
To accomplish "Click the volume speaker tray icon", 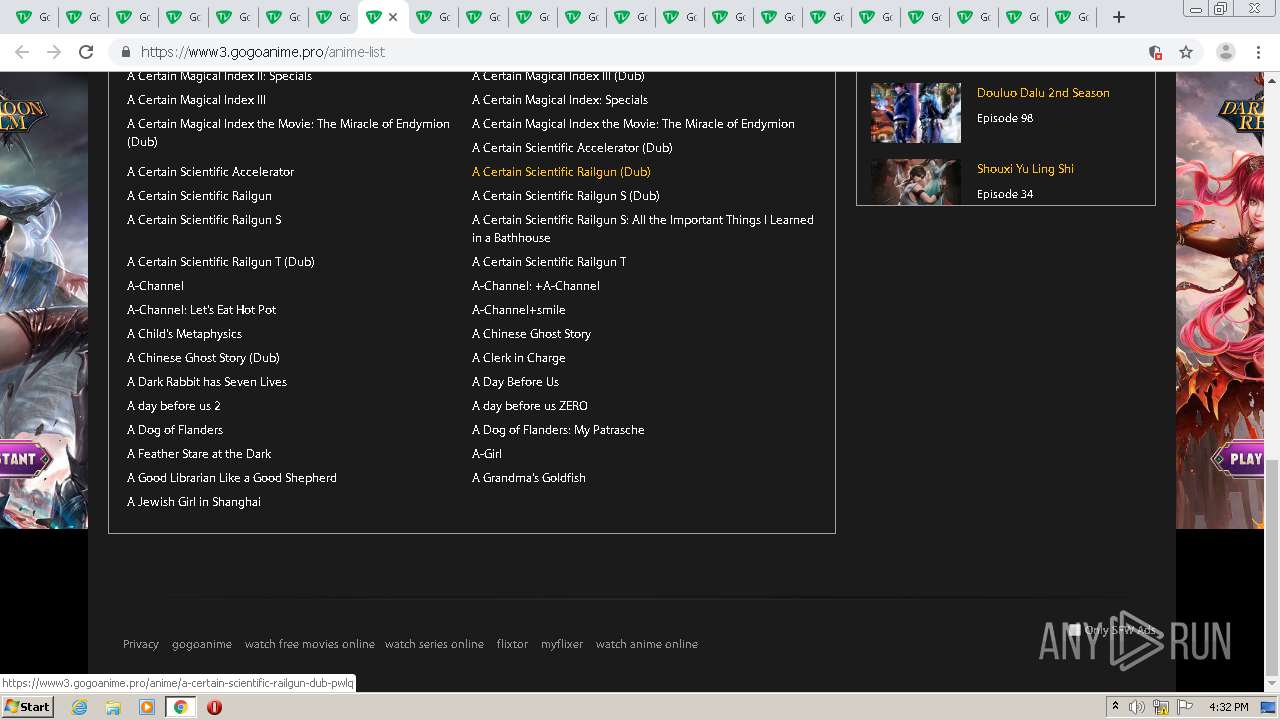I will coord(1137,707).
